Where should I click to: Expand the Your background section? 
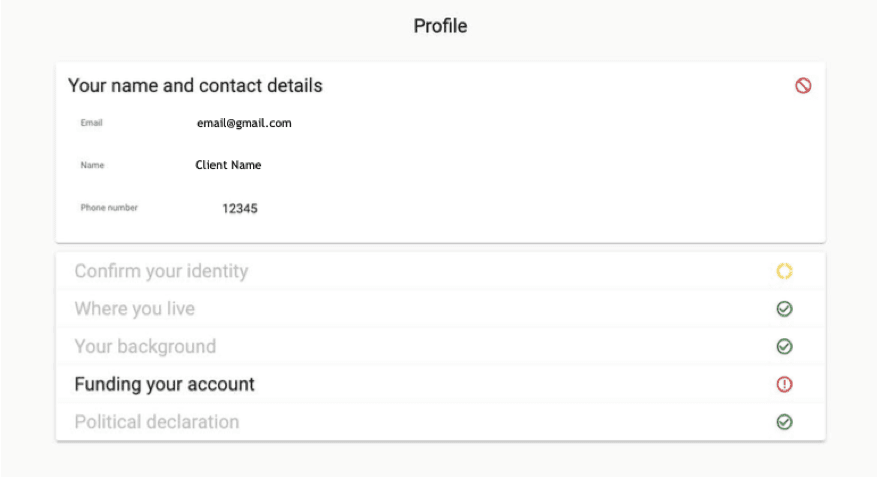coord(441,347)
